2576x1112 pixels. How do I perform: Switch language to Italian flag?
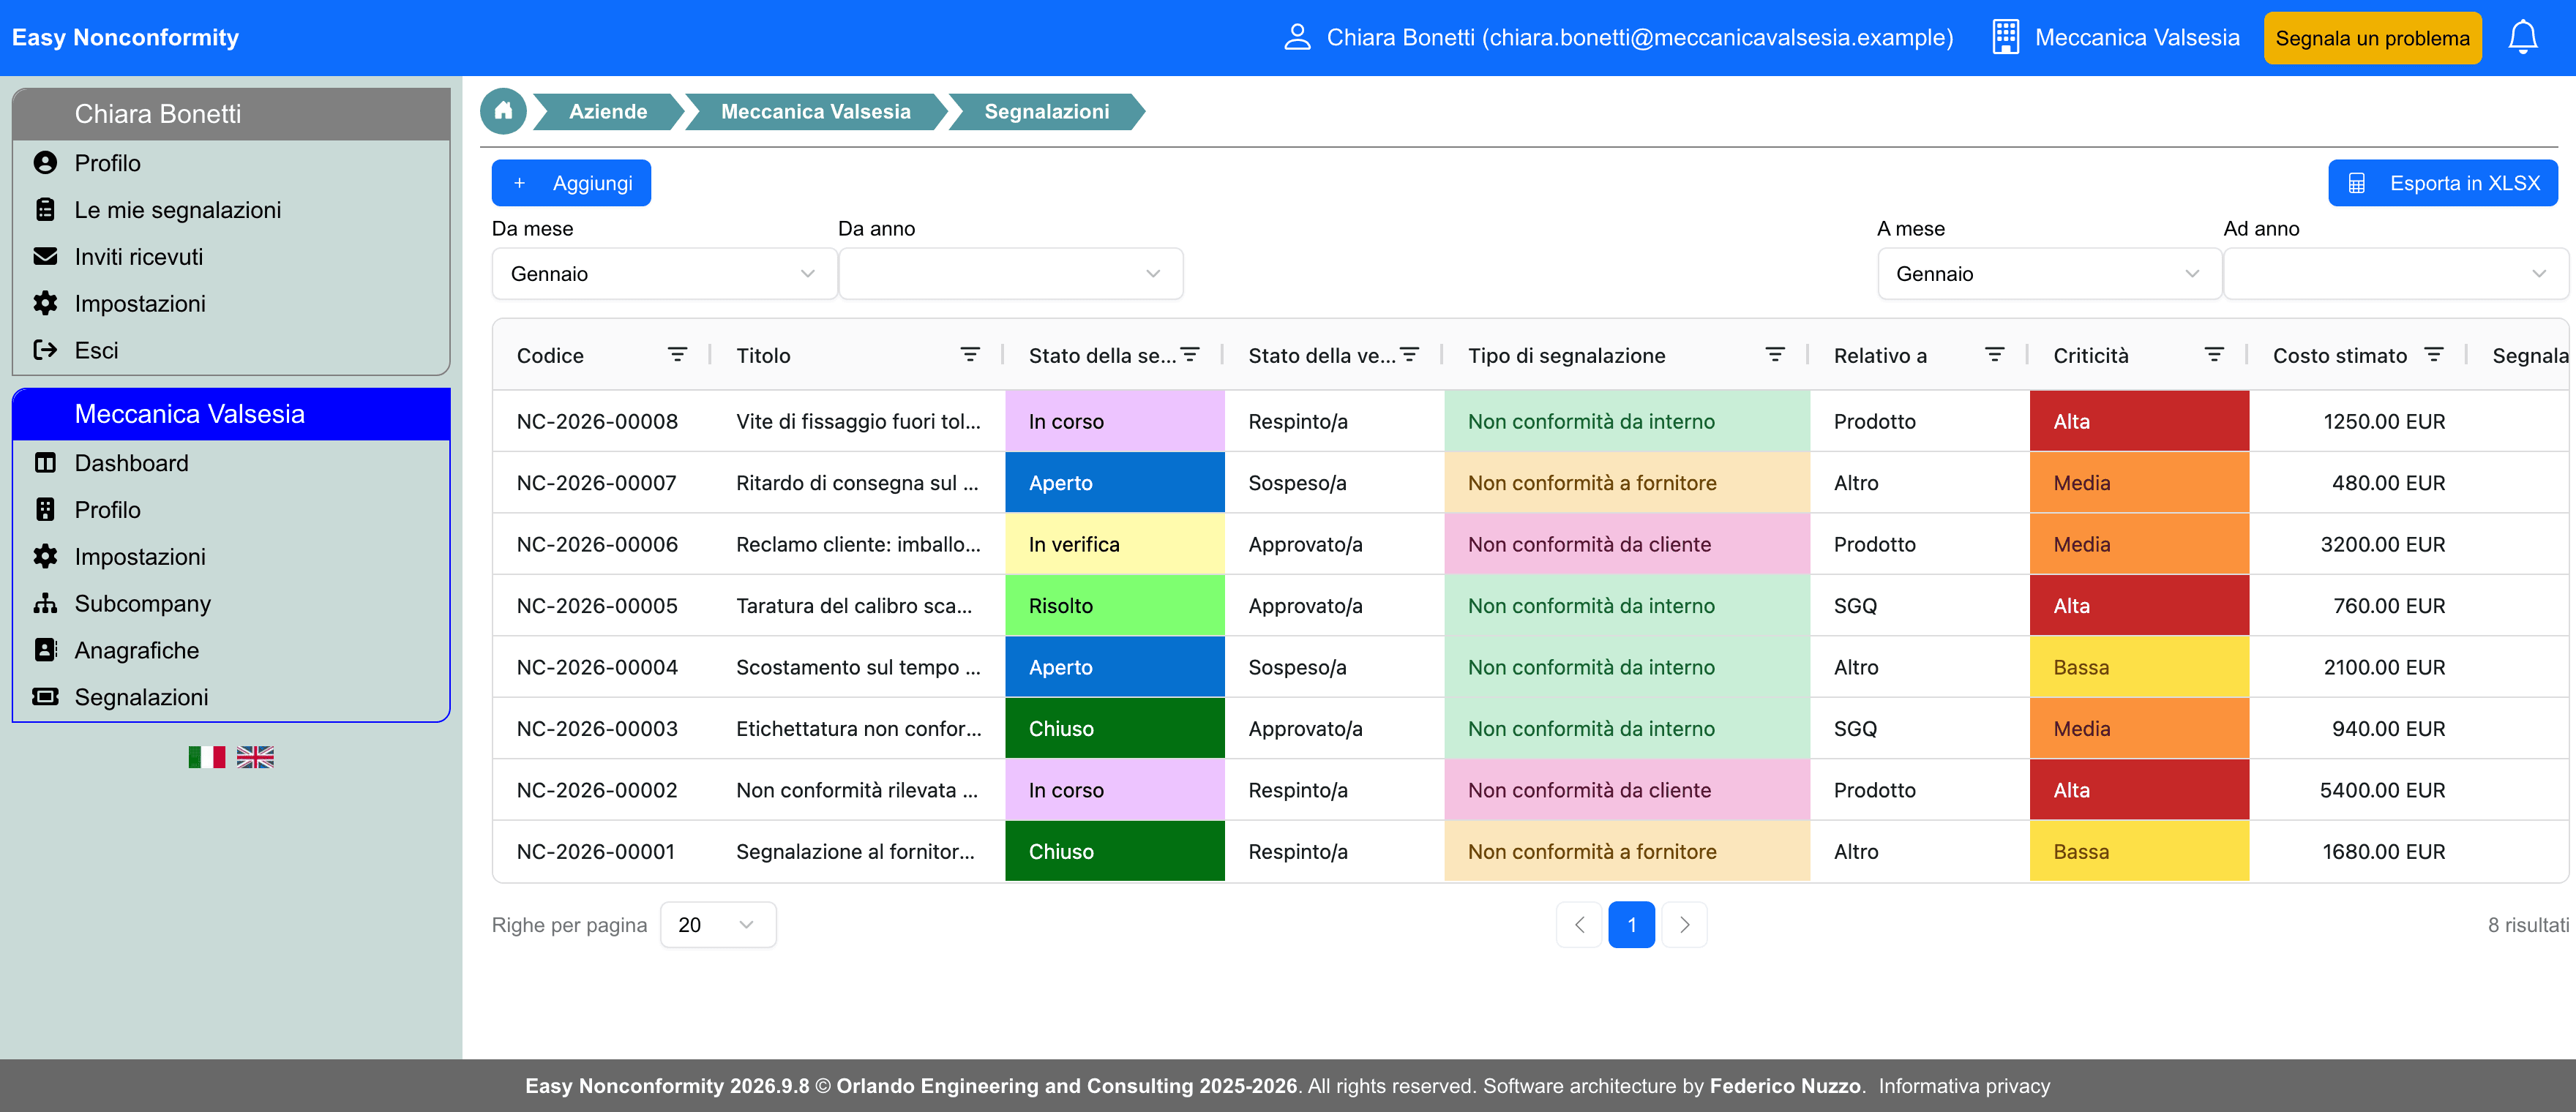tap(207, 757)
